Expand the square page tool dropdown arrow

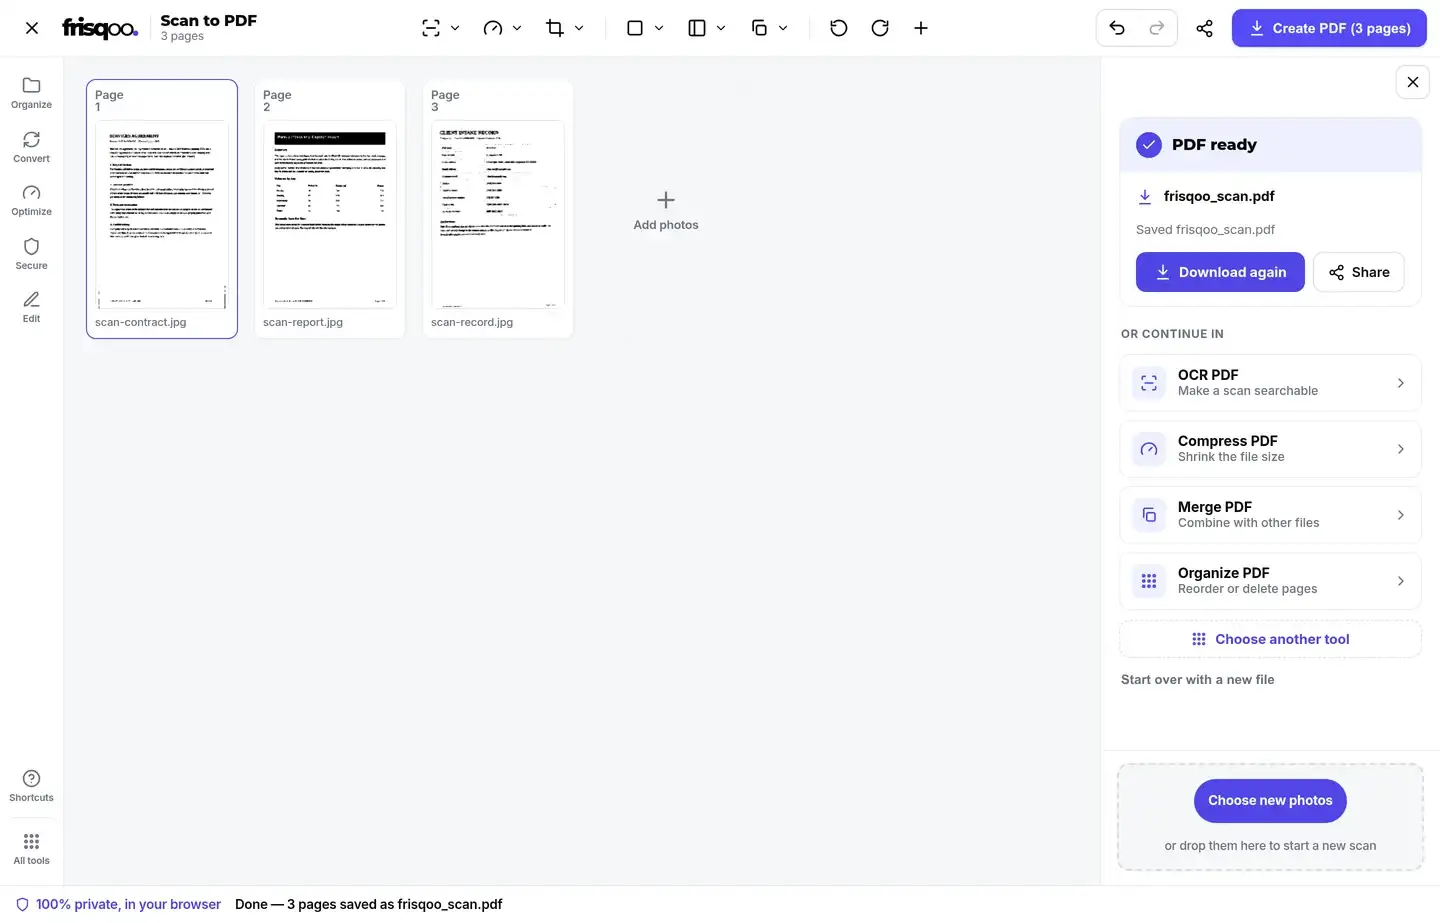[x=659, y=28]
